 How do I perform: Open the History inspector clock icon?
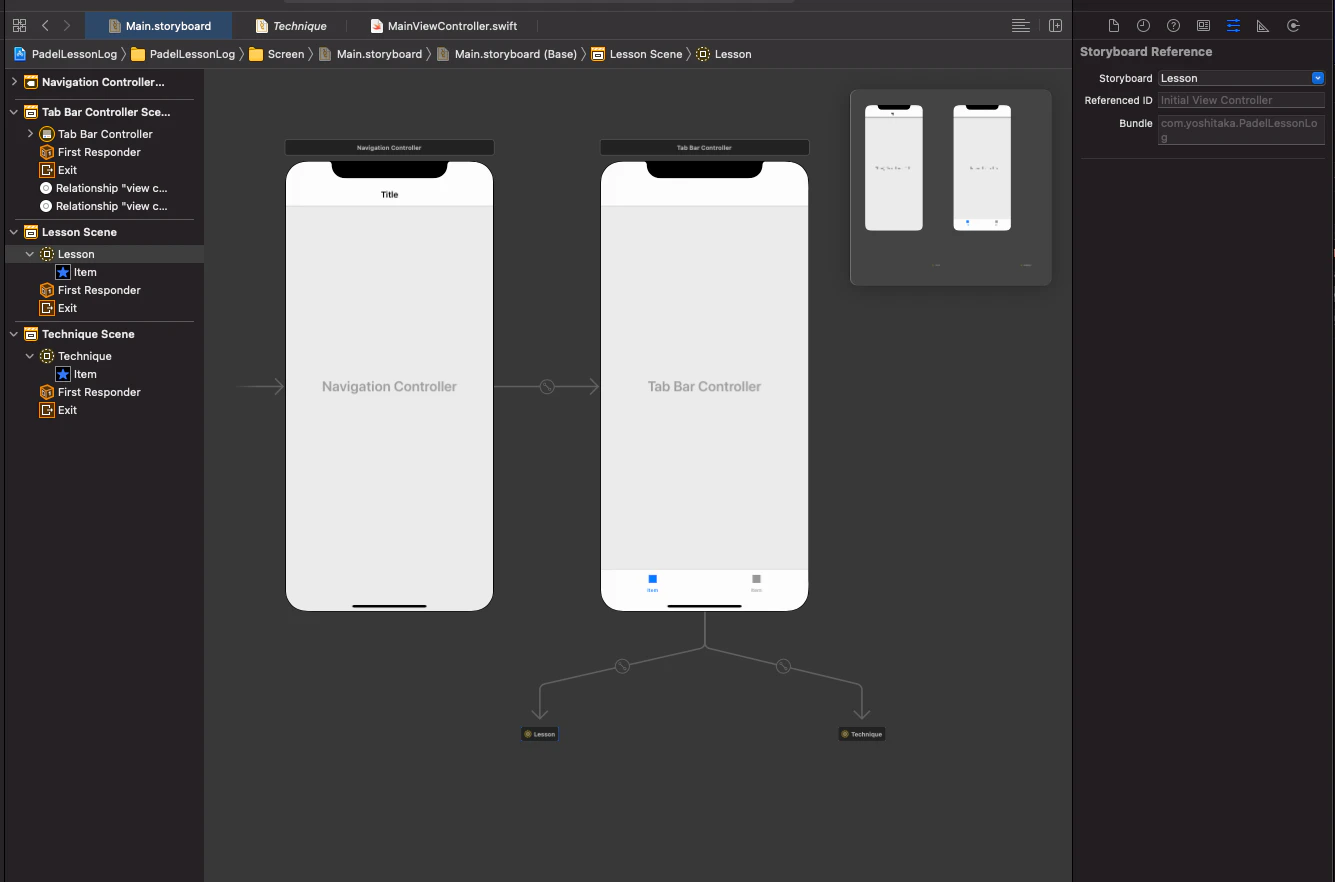pos(1143,26)
